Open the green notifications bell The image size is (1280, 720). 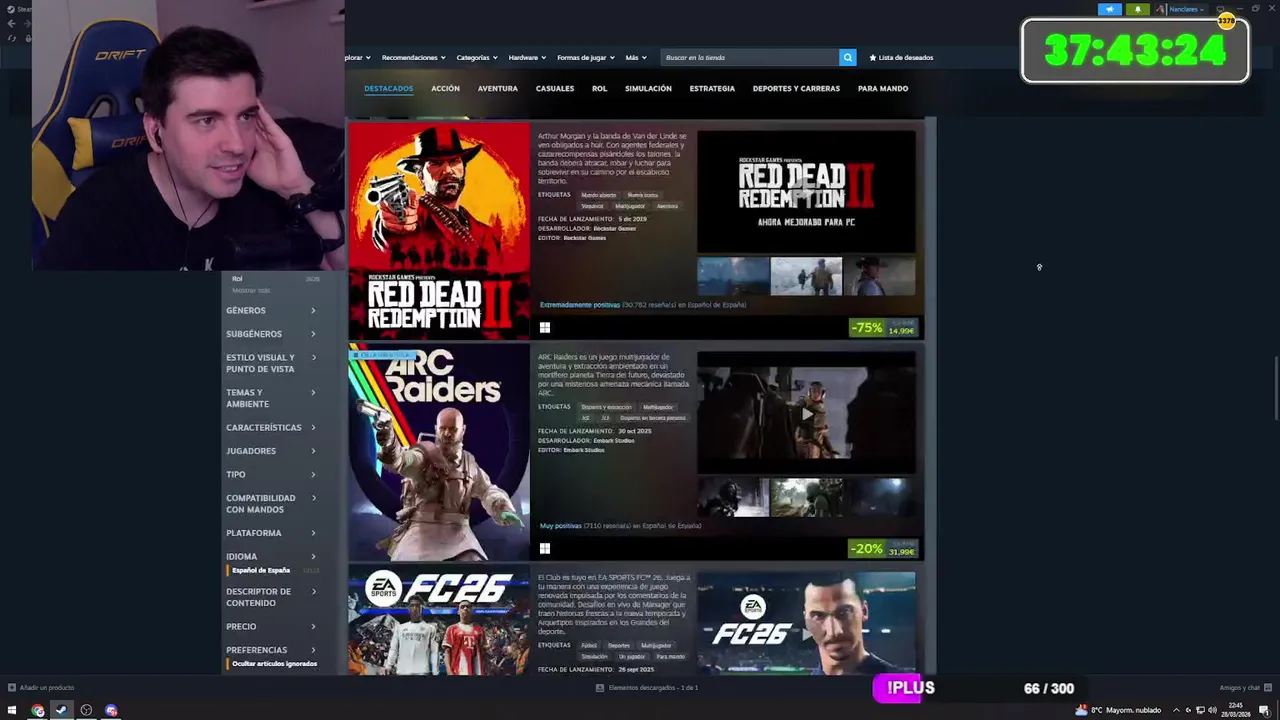point(1138,9)
